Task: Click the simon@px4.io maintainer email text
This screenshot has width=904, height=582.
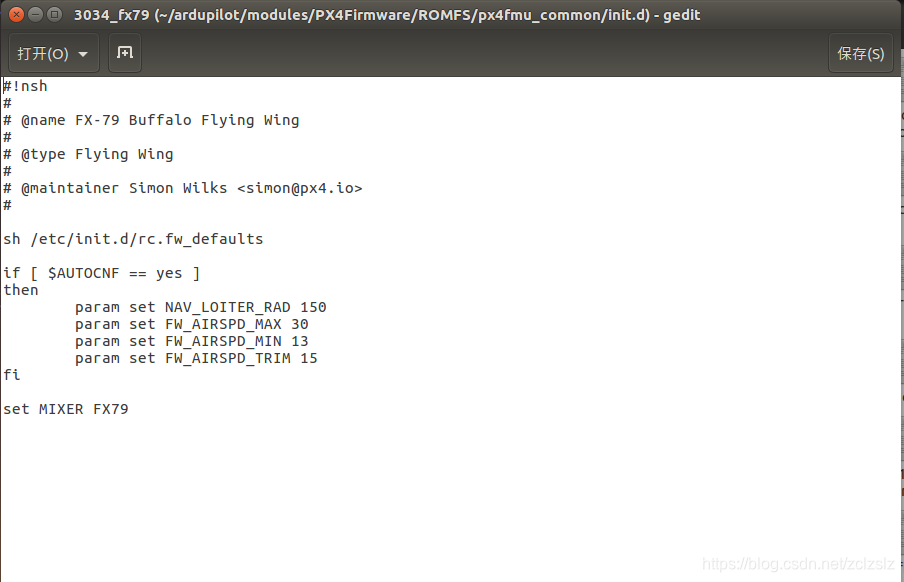Action: (300, 188)
